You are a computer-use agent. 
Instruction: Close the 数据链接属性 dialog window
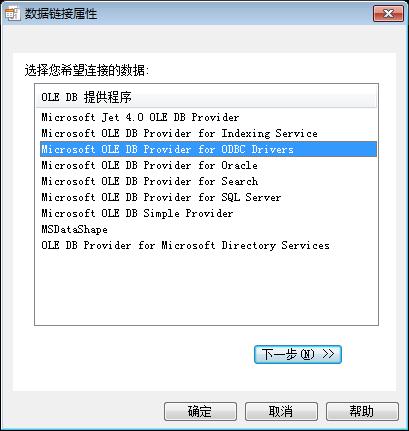(388, 14)
